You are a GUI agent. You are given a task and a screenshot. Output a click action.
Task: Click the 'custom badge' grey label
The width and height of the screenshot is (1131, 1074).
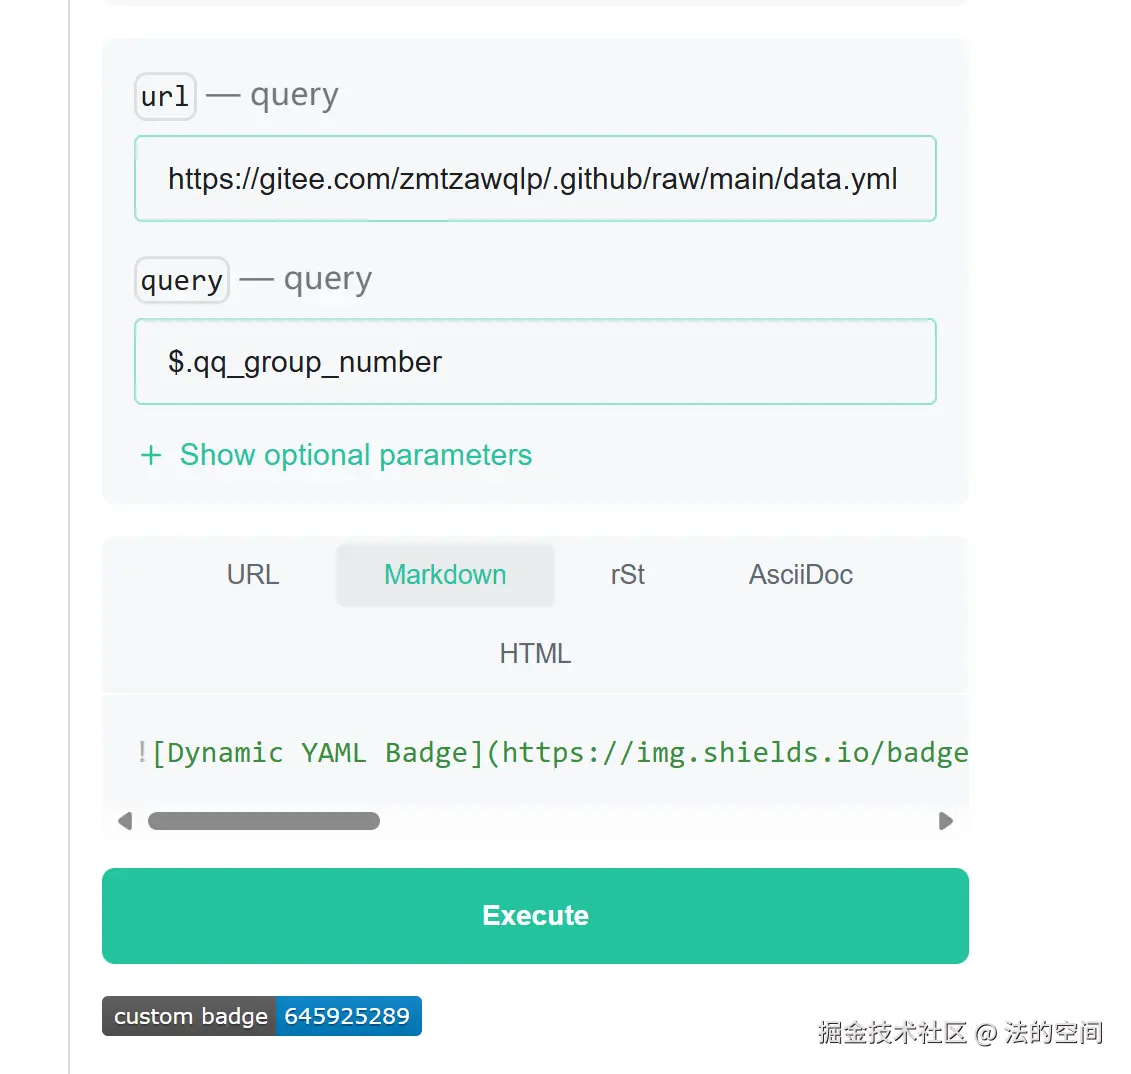(x=190, y=1016)
